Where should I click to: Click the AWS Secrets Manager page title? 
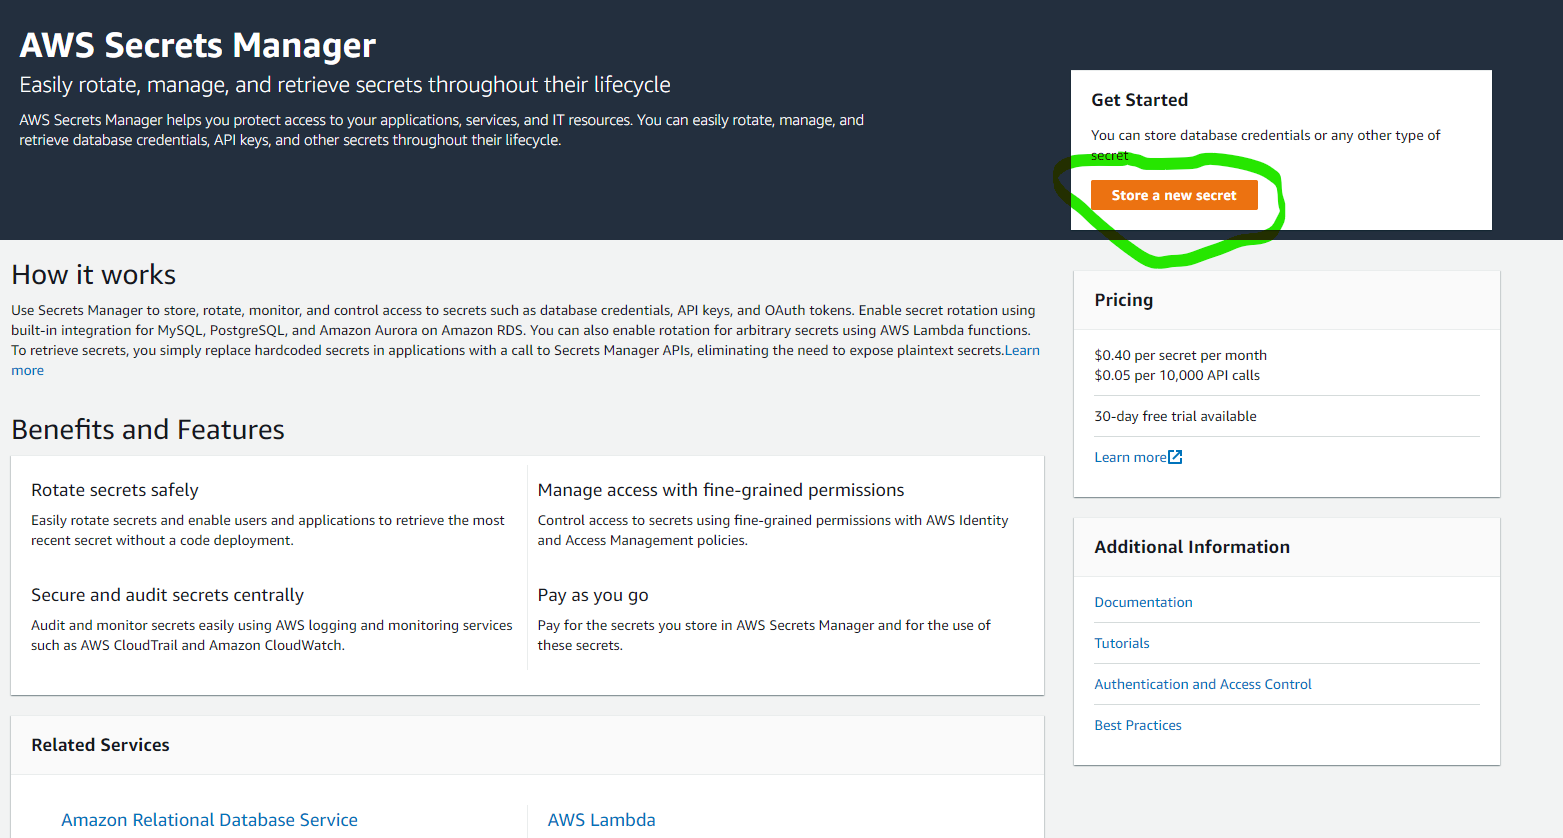click(197, 45)
